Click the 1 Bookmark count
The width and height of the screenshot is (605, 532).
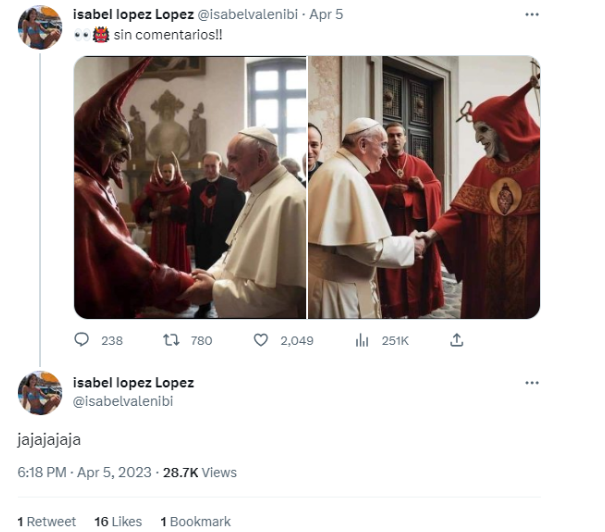(x=196, y=522)
